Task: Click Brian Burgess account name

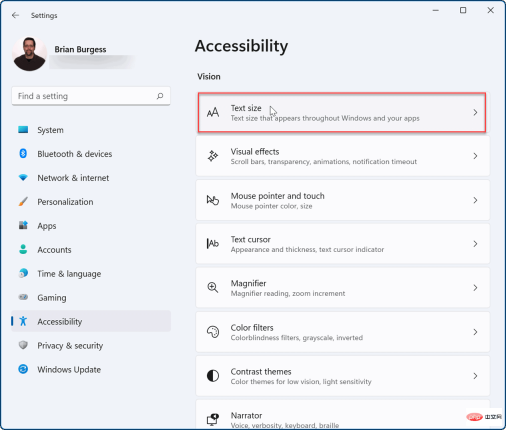Action: click(80, 49)
